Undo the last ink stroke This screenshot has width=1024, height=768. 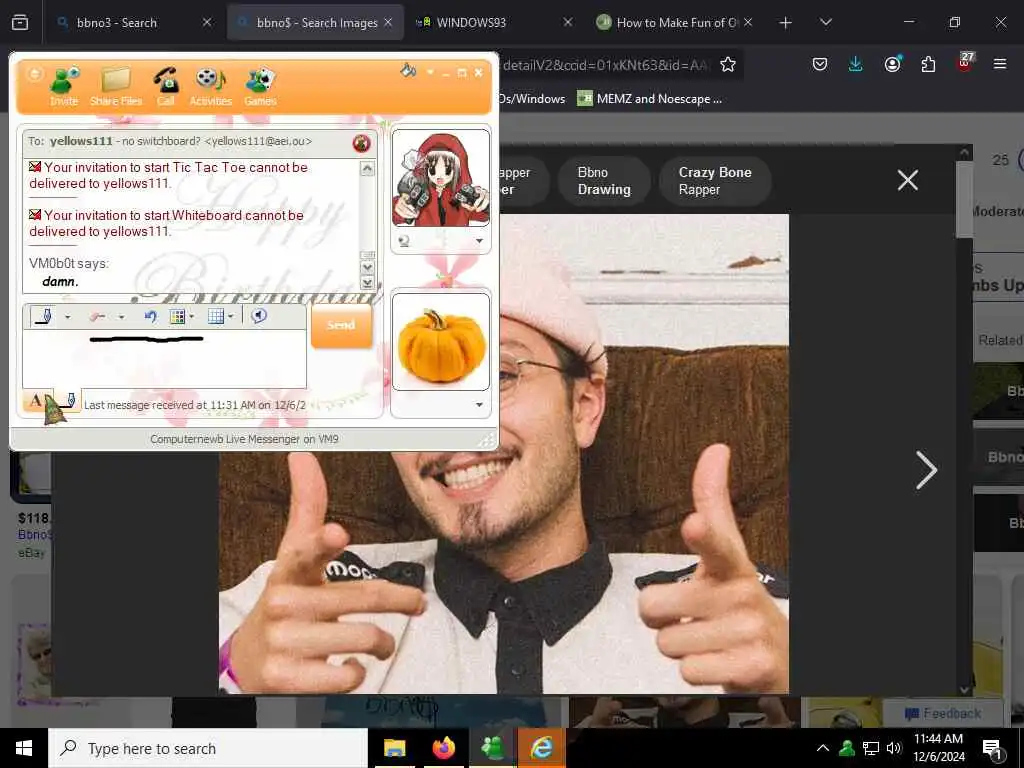tap(150, 317)
